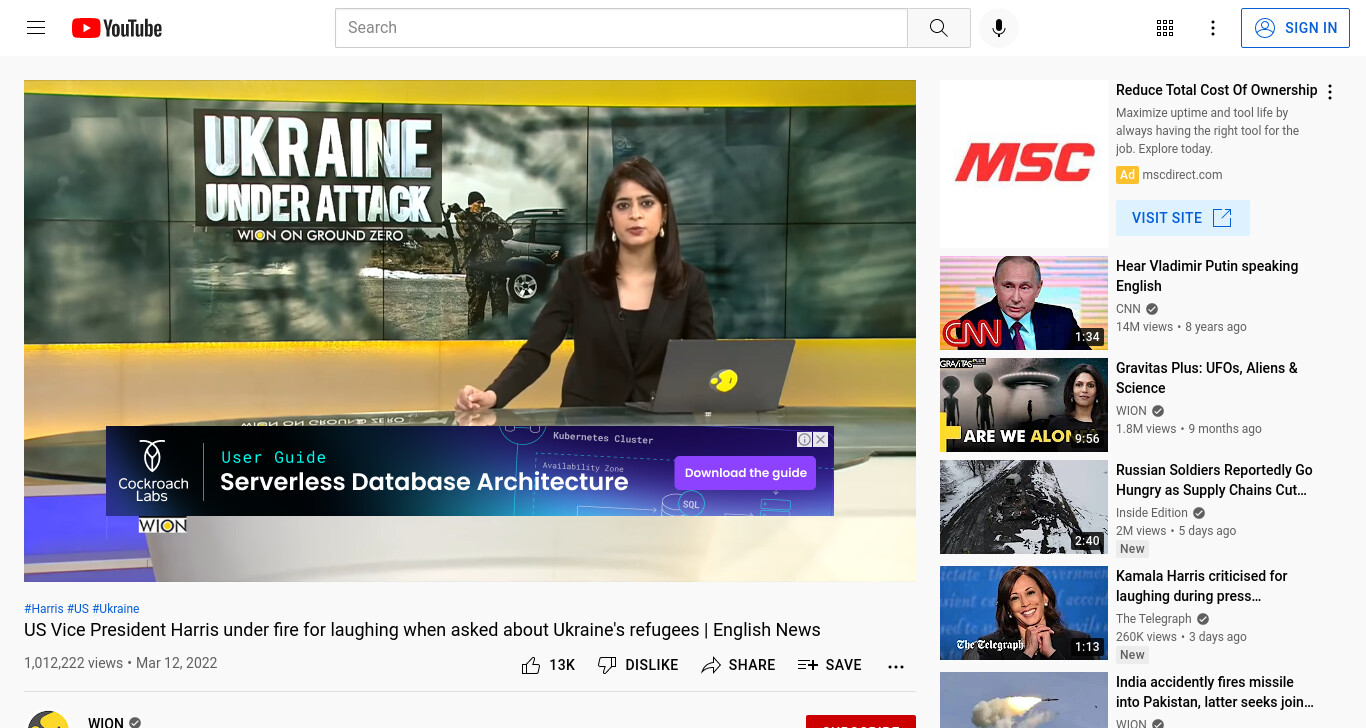Image resolution: width=1366 pixels, height=728 pixels.
Task: Open the missile video thumbnail
Action: pyautogui.click(x=1024, y=700)
